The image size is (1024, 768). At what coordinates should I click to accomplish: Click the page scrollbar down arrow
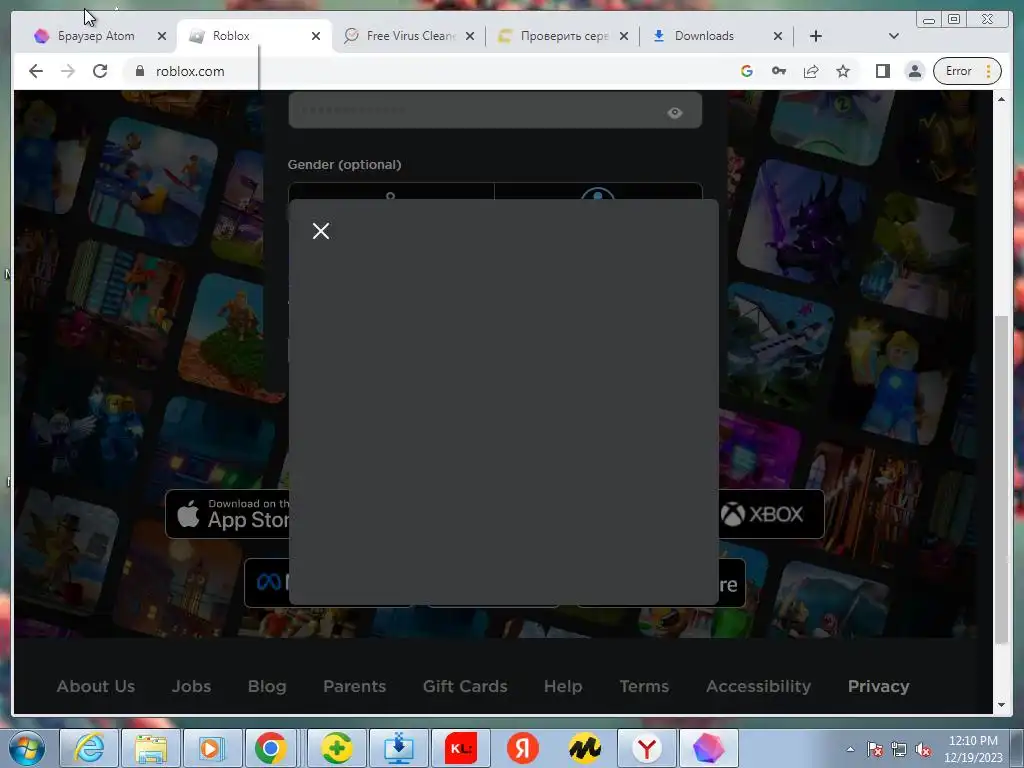(1002, 705)
